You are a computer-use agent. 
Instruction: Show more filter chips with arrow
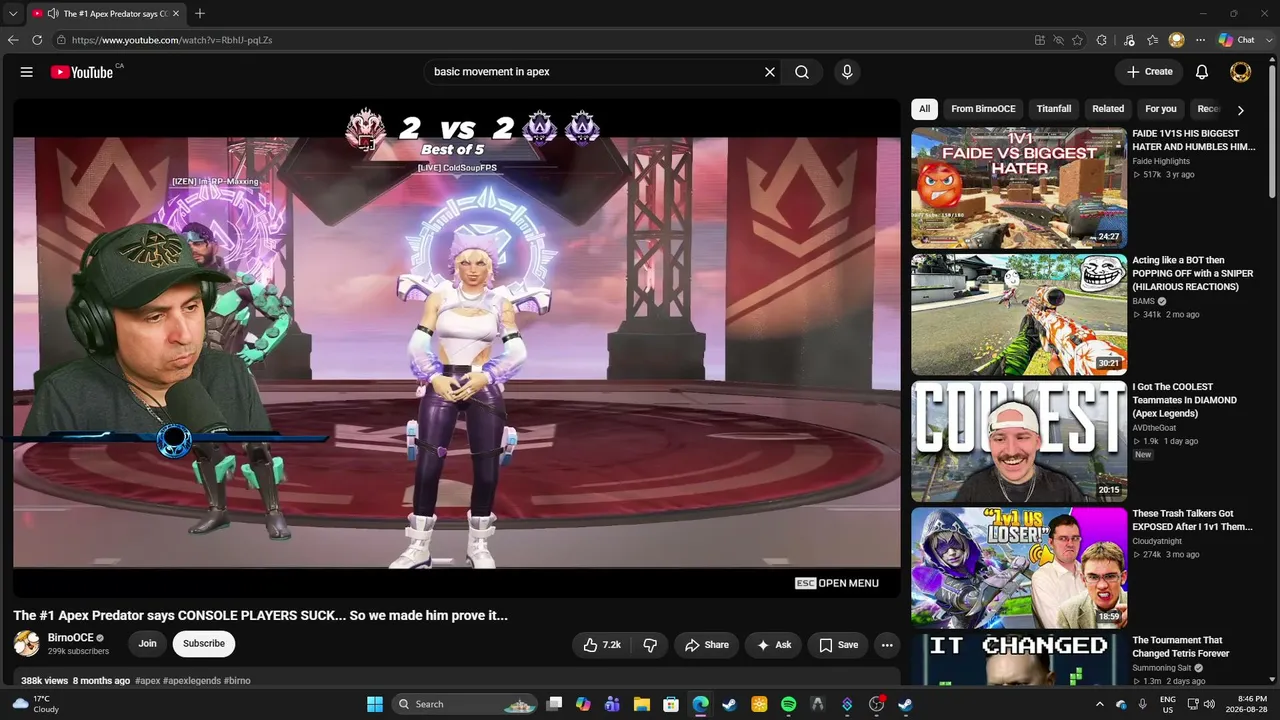click(x=1240, y=110)
